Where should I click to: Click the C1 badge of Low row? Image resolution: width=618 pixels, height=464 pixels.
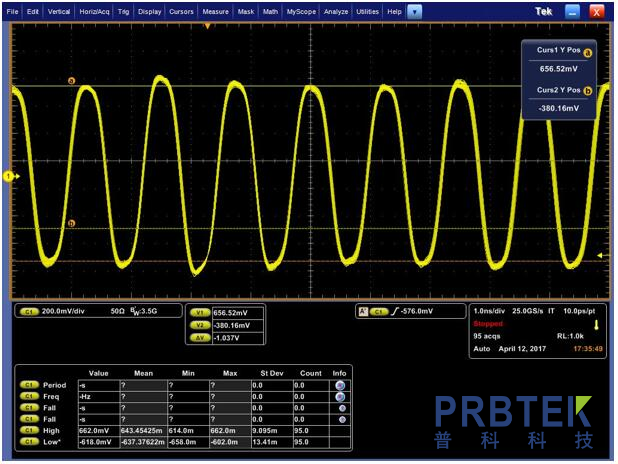[x=29, y=442]
